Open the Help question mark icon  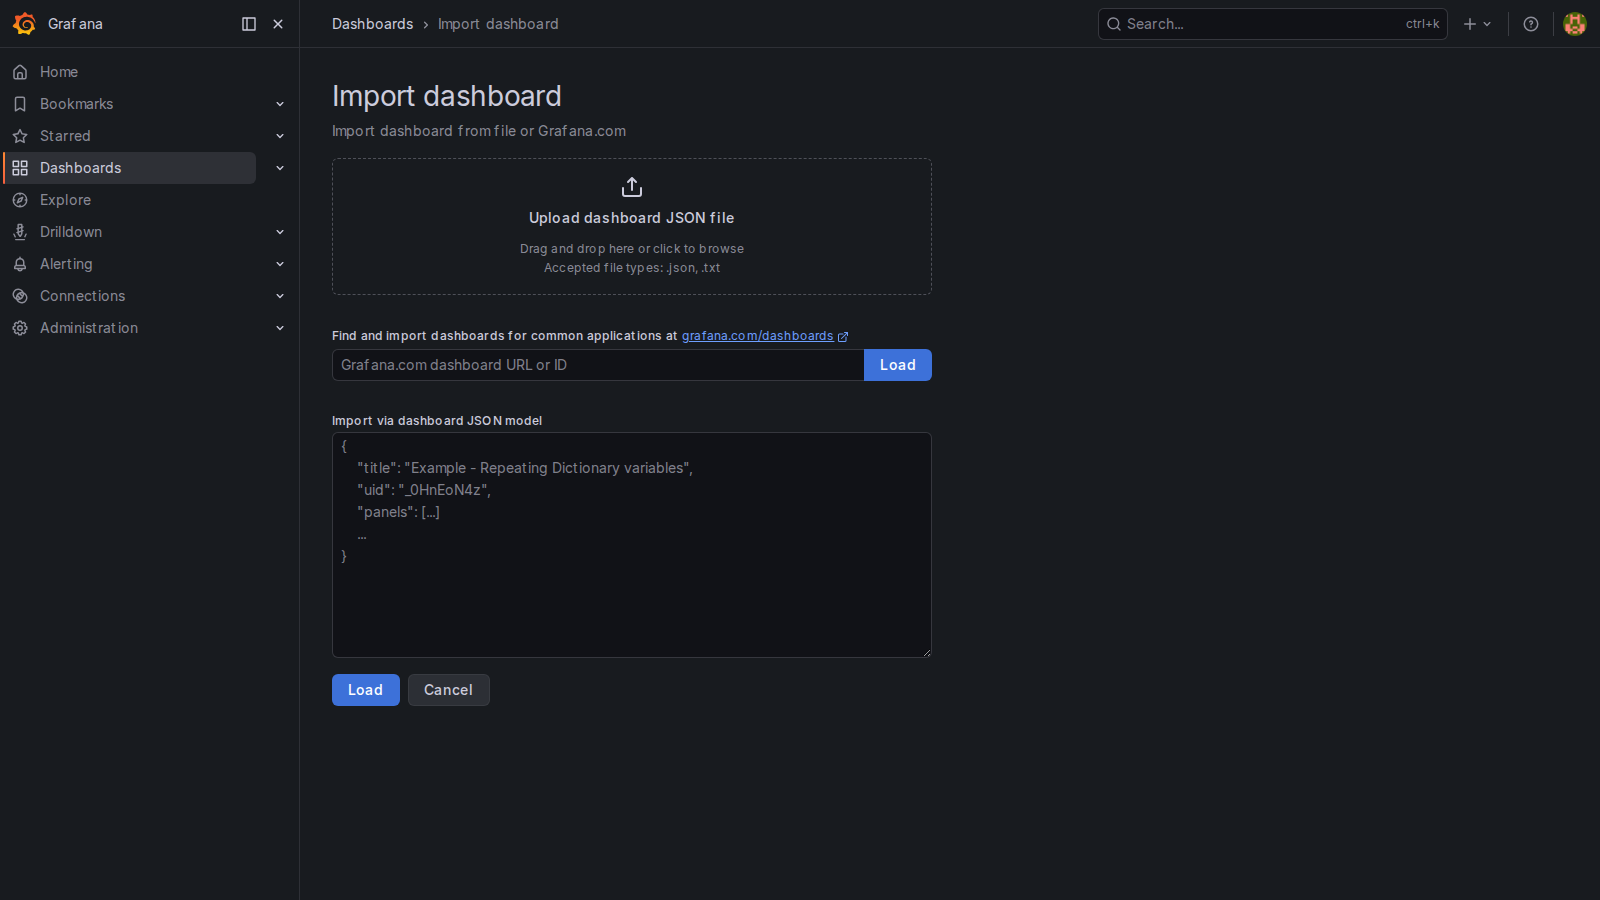1530,24
